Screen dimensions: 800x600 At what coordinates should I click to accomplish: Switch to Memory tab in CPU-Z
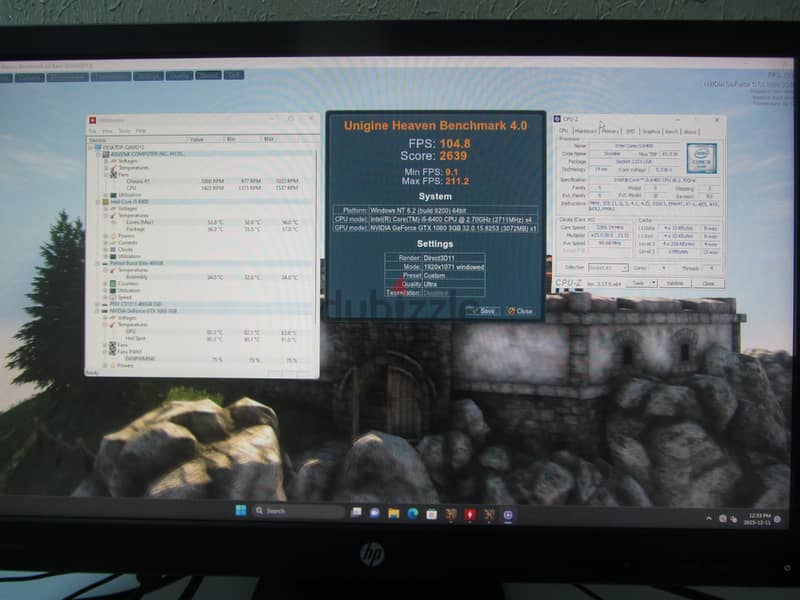coord(610,132)
